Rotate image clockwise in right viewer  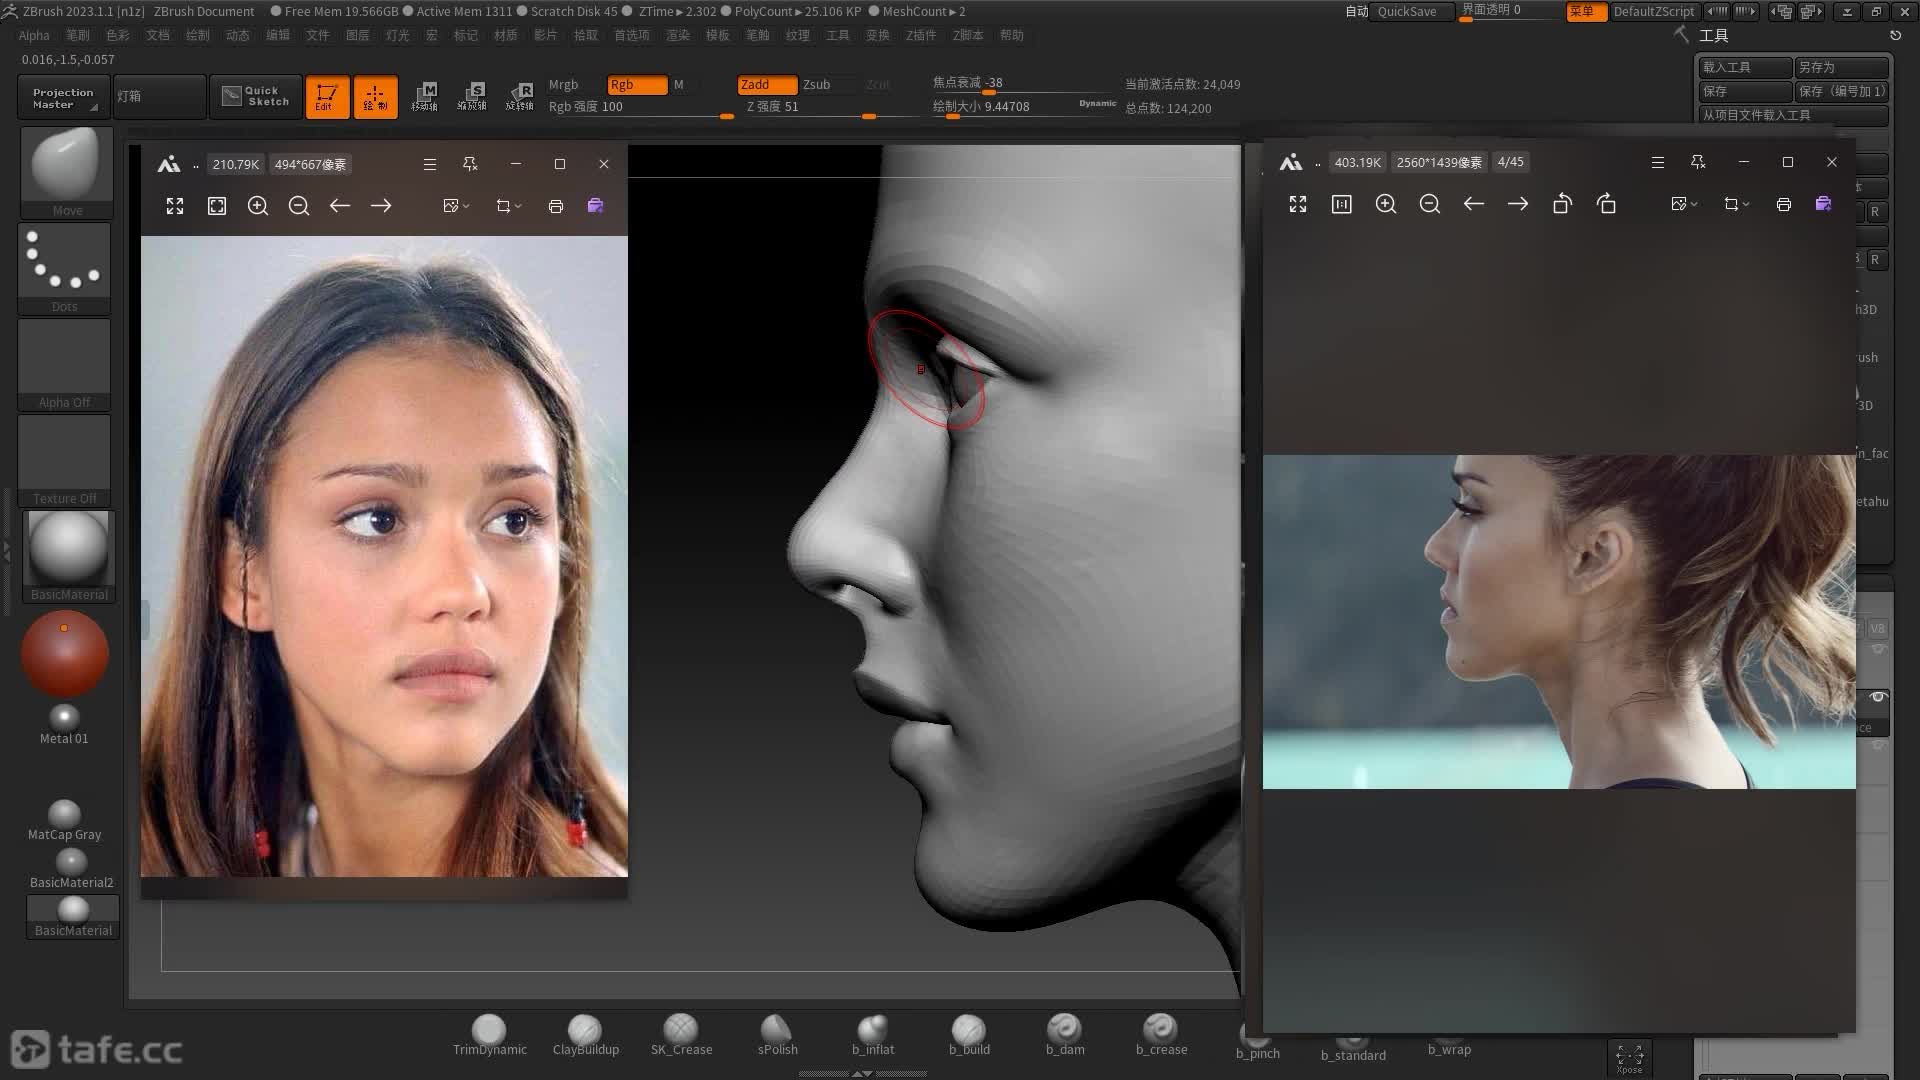[x=1606, y=204]
